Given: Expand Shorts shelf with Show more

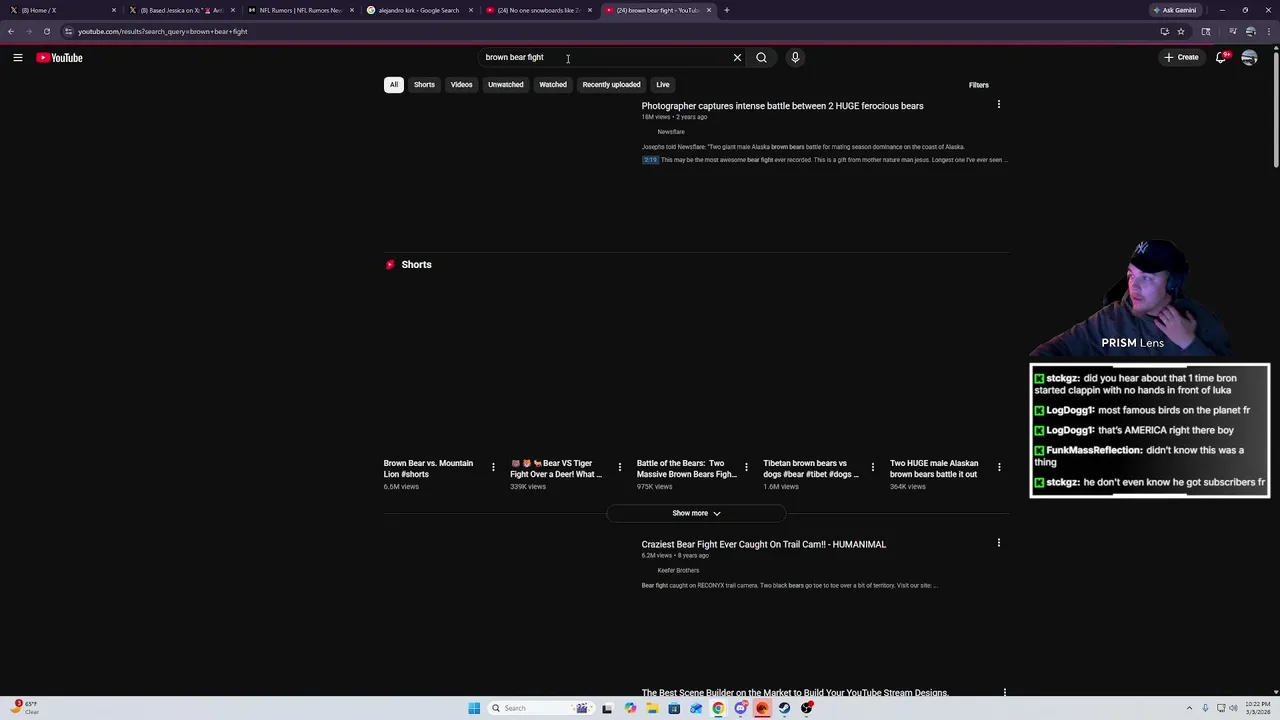Looking at the screenshot, I should [x=696, y=513].
